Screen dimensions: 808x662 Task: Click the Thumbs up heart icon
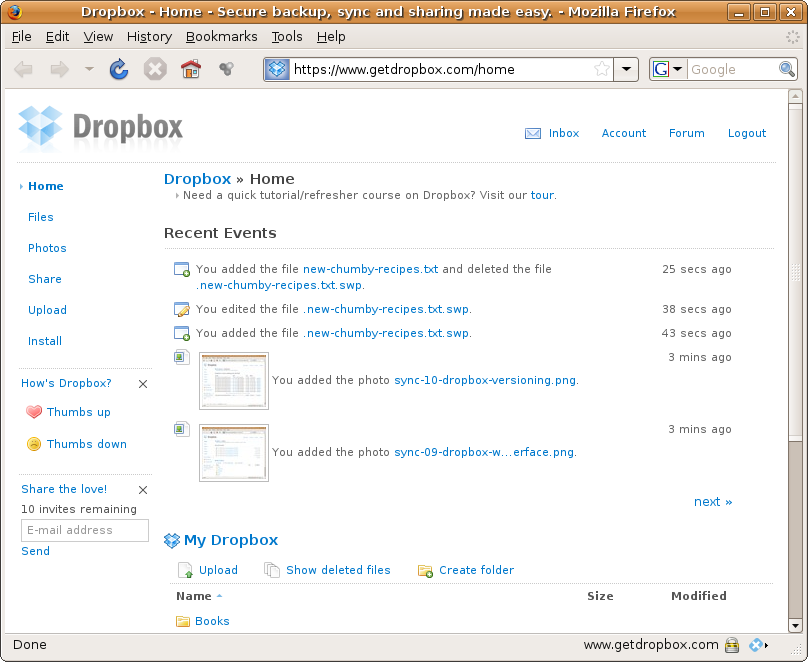[x=33, y=412]
